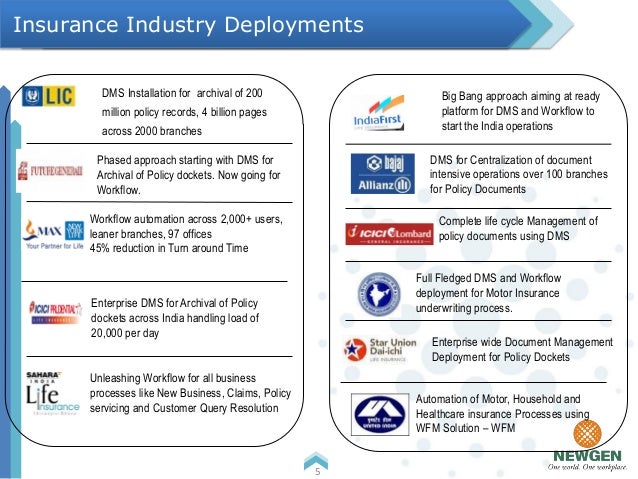The image size is (638, 479).
Task: Open the ICICI Prudential logo
Action: [55, 313]
